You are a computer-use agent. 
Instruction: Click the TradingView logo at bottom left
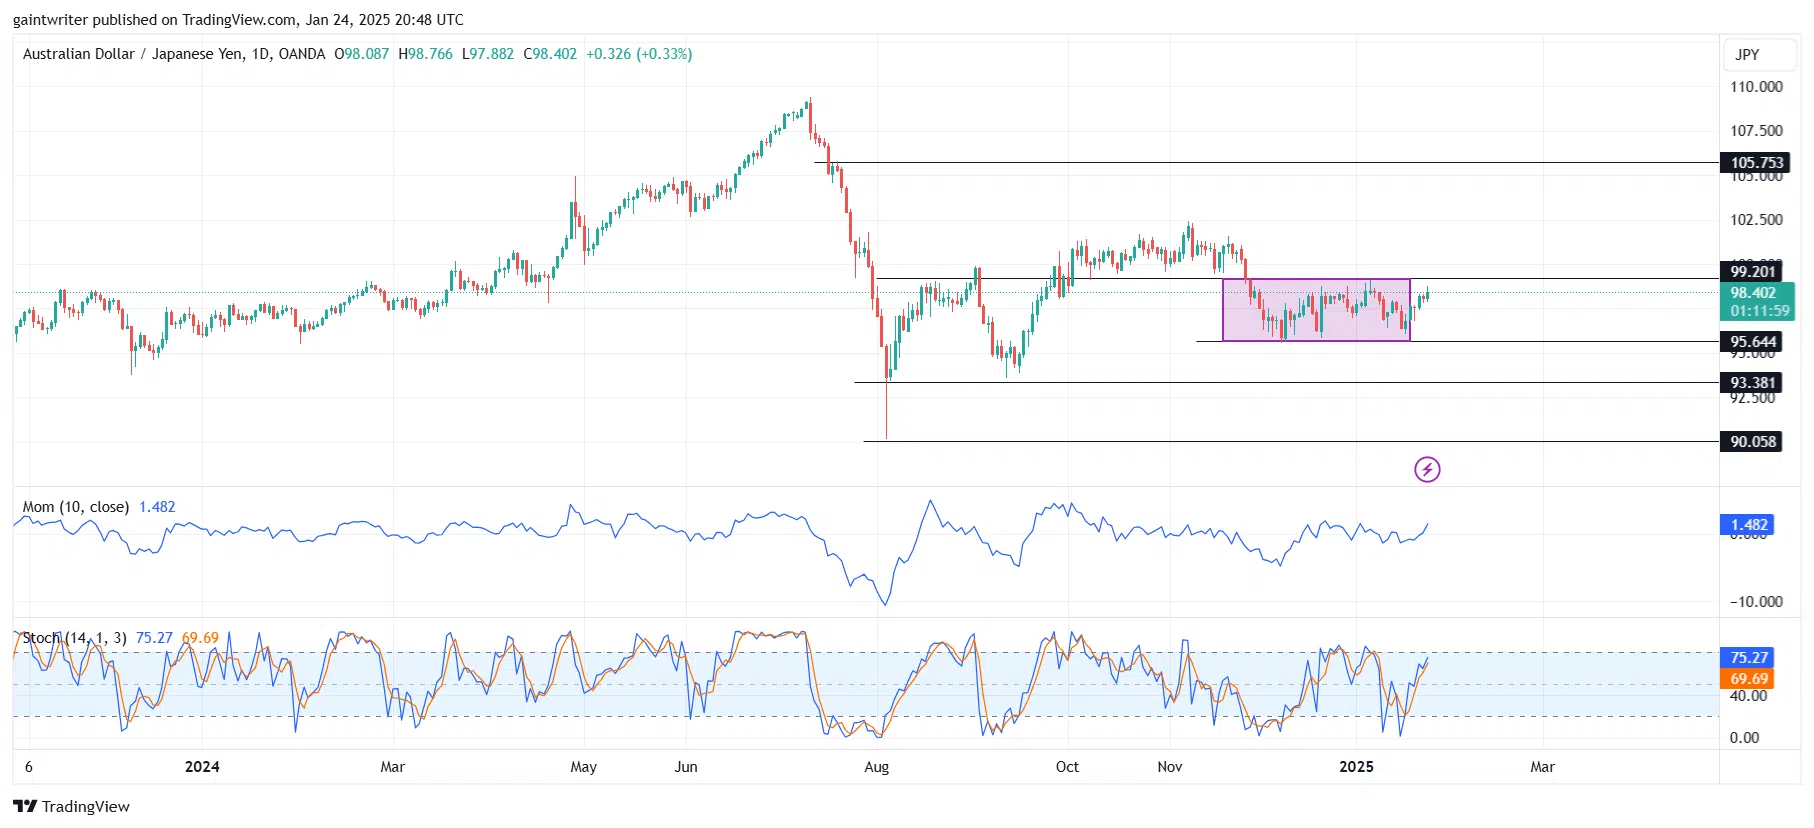[x=72, y=806]
